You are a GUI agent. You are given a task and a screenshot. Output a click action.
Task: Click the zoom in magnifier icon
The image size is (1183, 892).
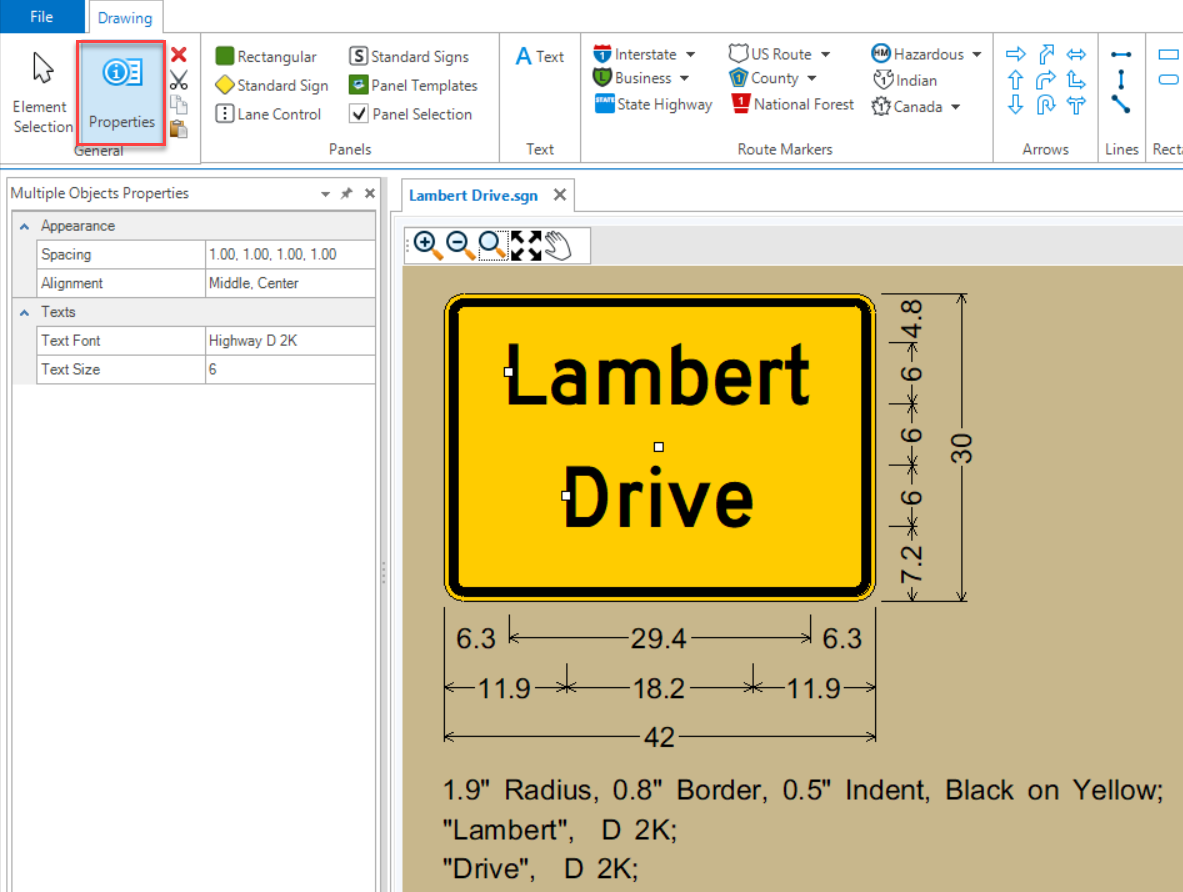point(427,245)
